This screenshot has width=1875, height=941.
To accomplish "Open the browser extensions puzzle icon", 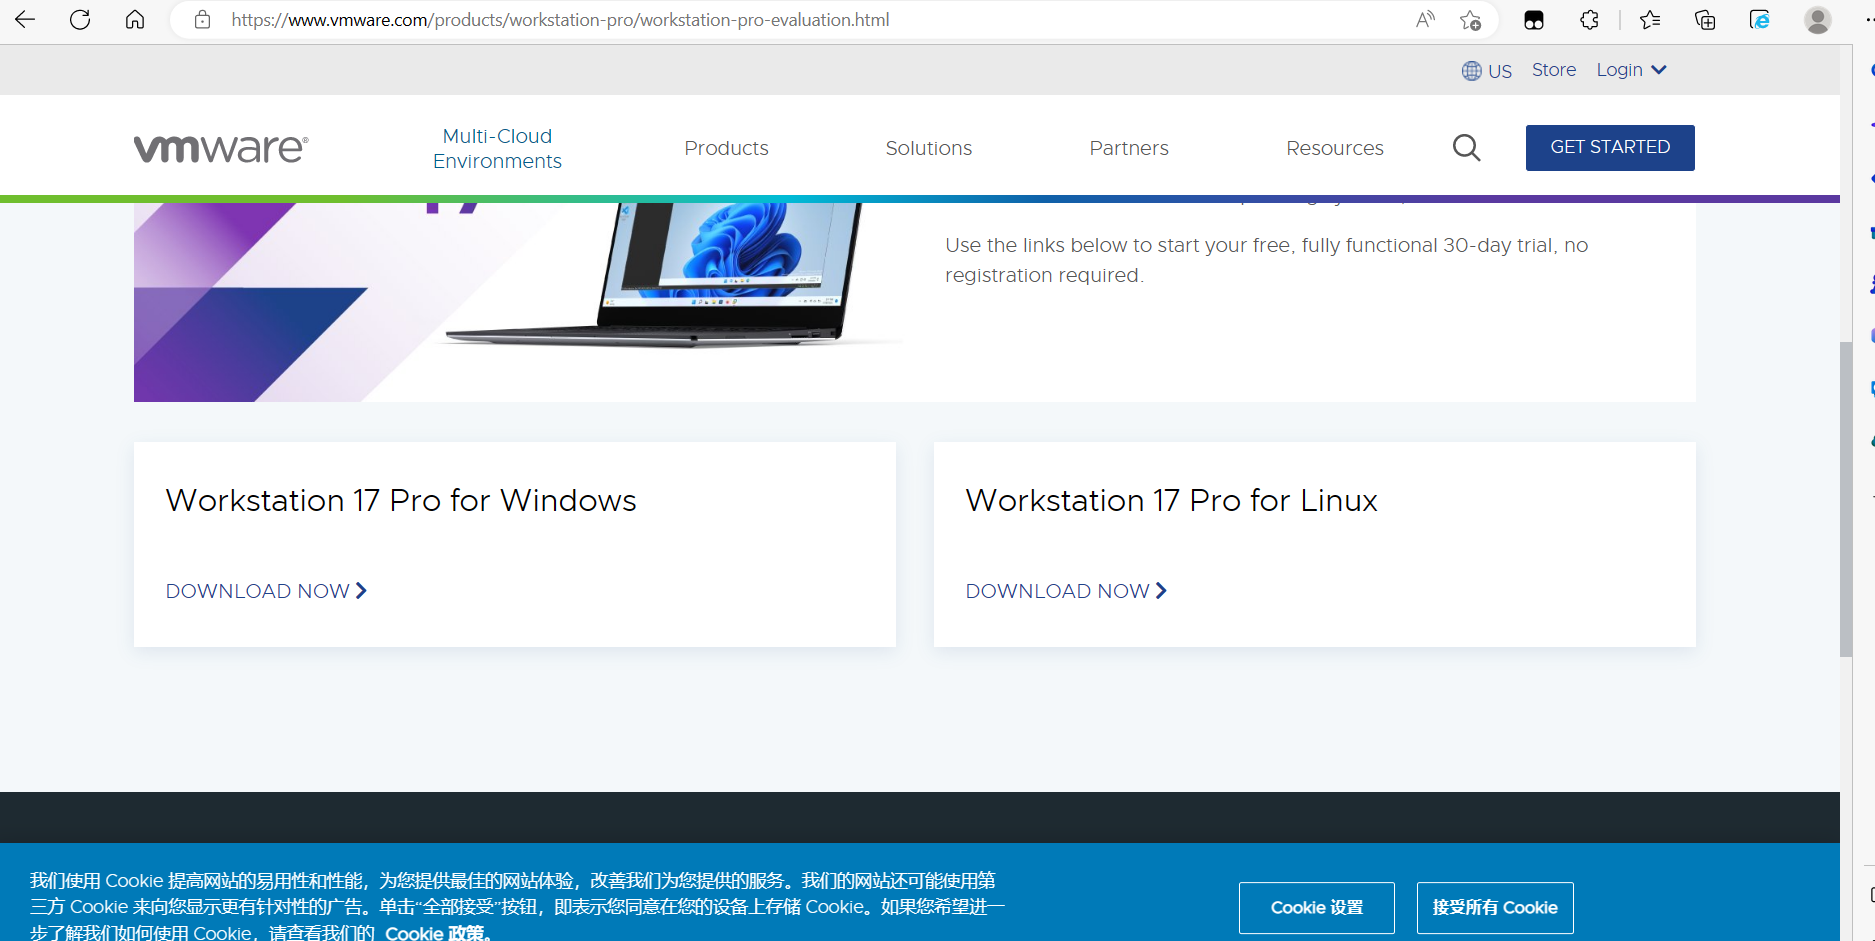I will (1589, 19).
